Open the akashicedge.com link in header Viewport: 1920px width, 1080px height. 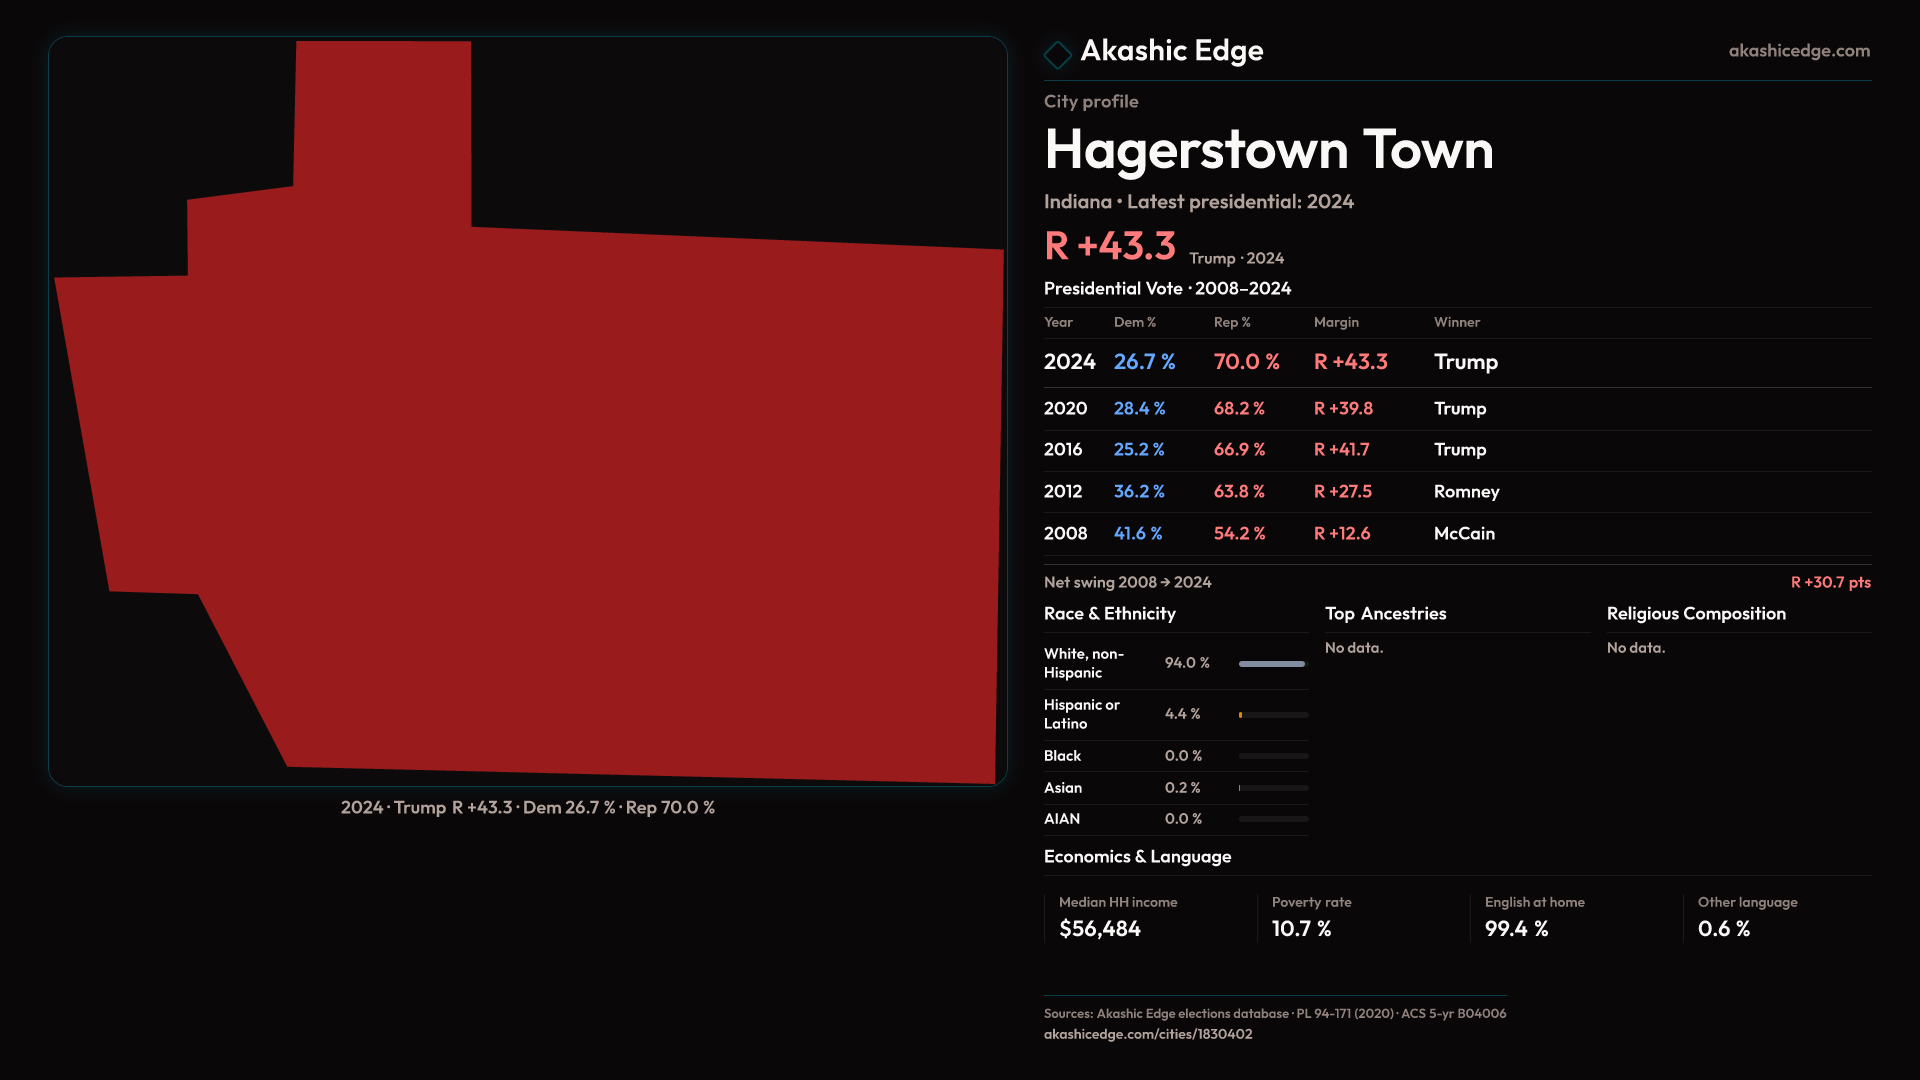[1798, 51]
